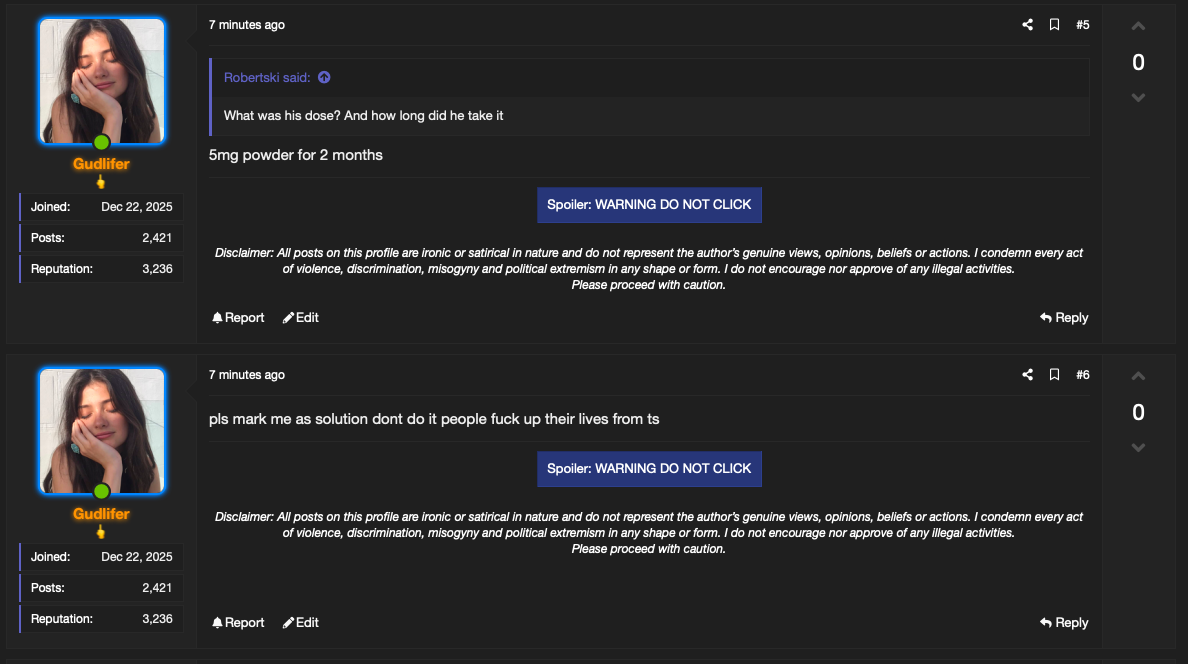1188x664 pixels.
Task: Open post #6 permalink number
Action: click(x=1083, y=374)
